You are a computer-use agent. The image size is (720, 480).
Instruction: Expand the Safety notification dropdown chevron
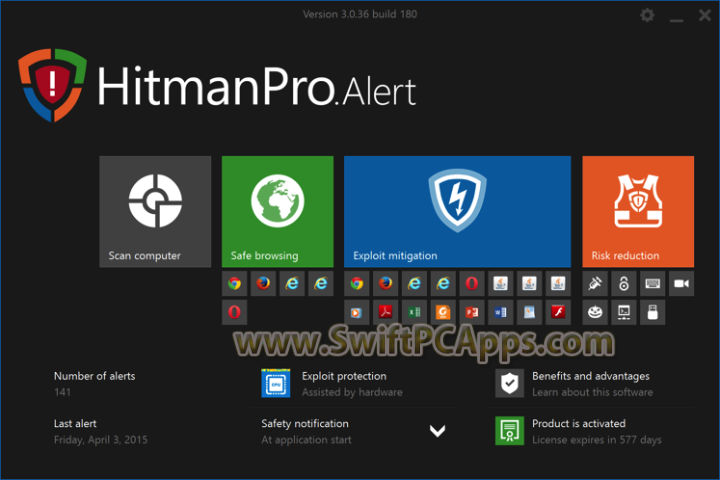pos(437,431)
